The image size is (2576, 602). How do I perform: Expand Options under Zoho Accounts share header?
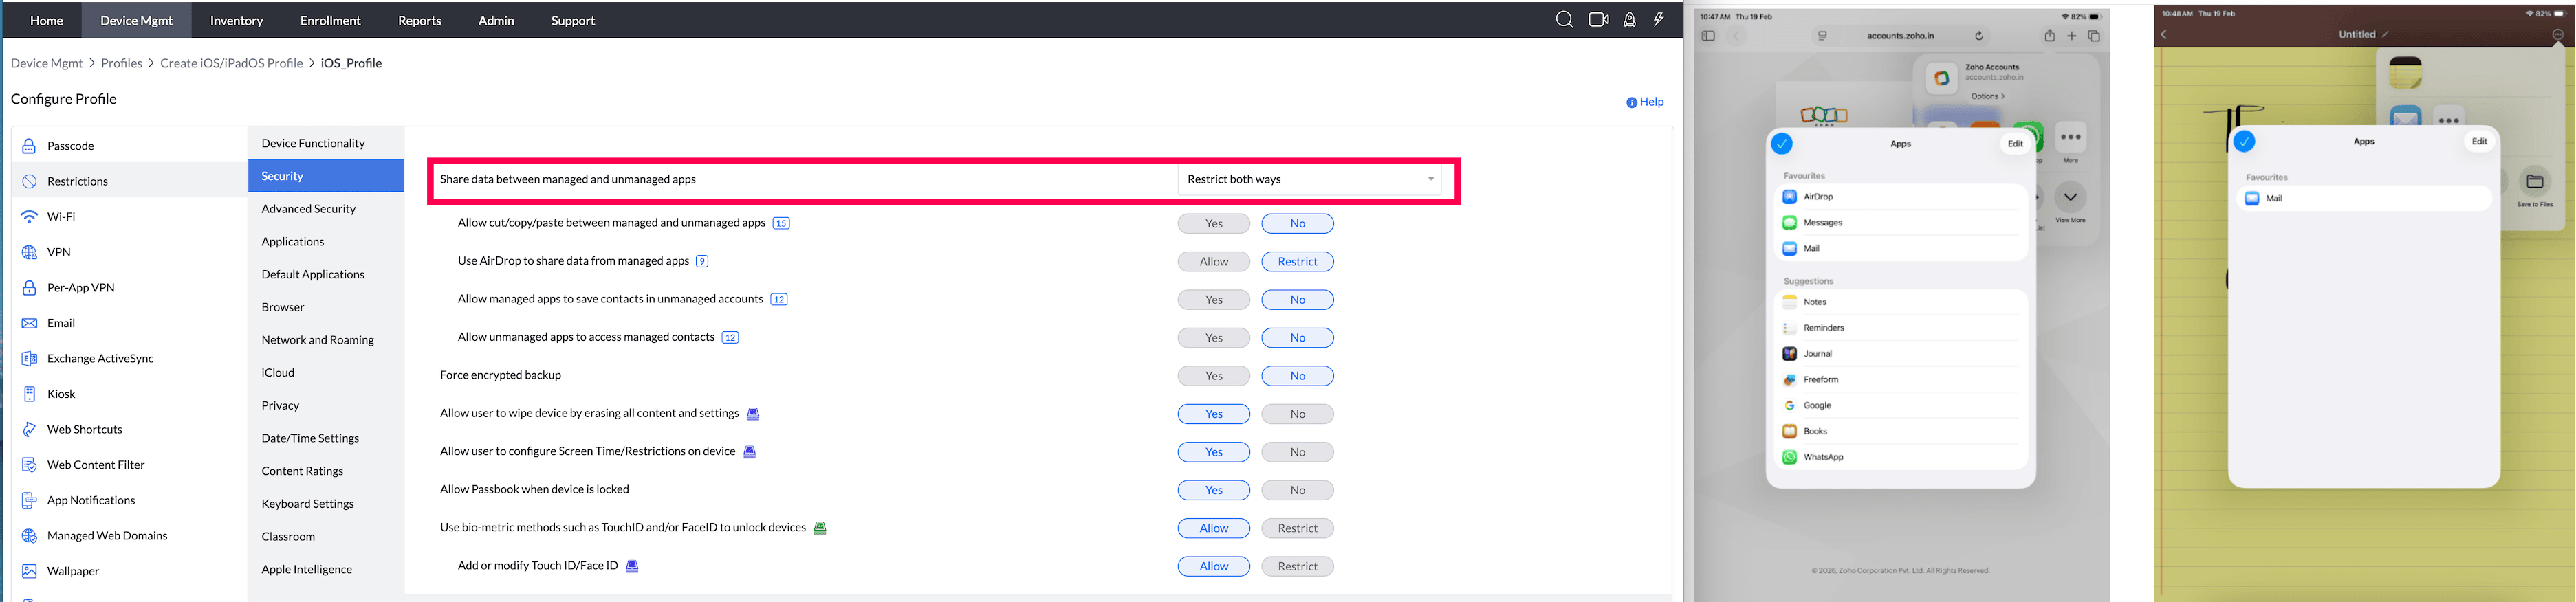pos(1988,96)
